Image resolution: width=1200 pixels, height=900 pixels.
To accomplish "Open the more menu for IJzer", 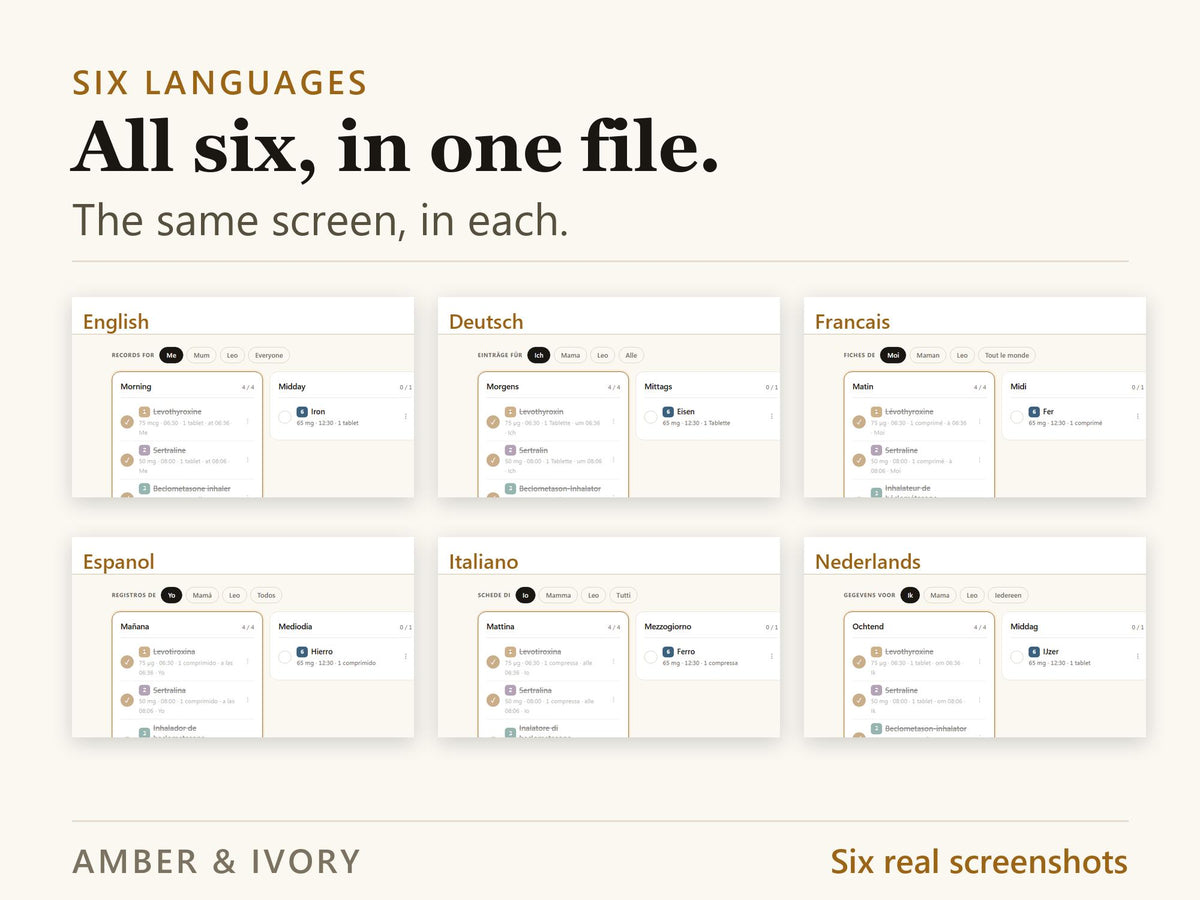I will [1137, 657].
